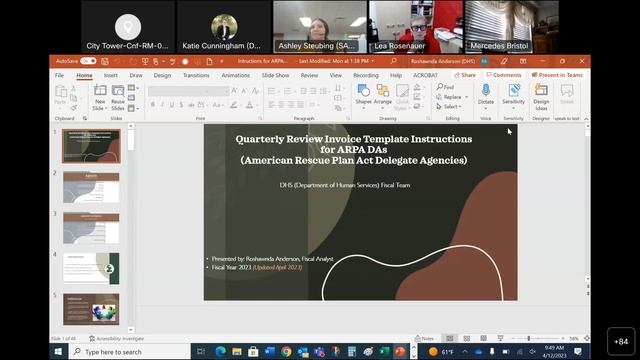The height and width of the screenshot is (360, 640).
Task: Open Reuse Slides pane
Action: point(118,98)
